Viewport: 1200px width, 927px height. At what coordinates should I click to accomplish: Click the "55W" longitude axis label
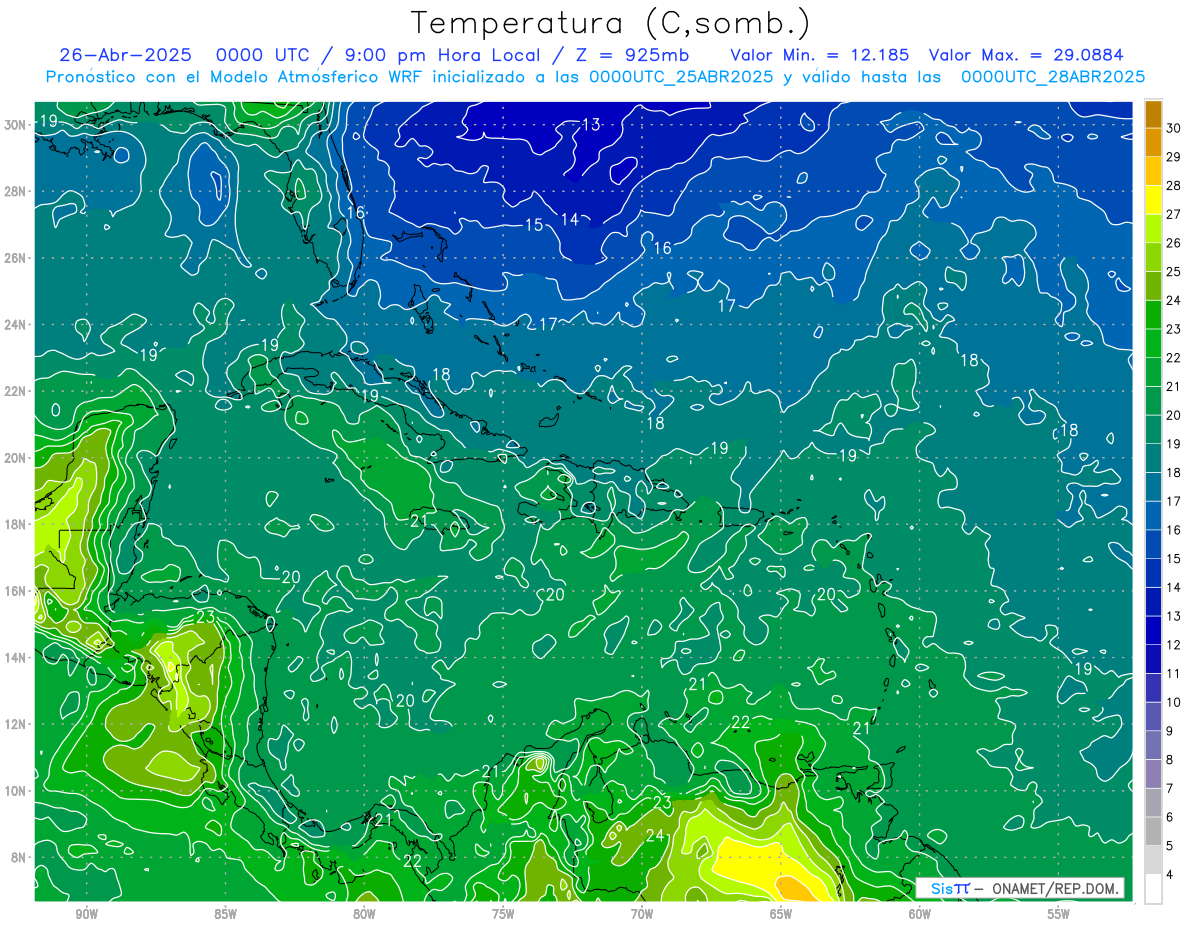[x=1059, y=914]
